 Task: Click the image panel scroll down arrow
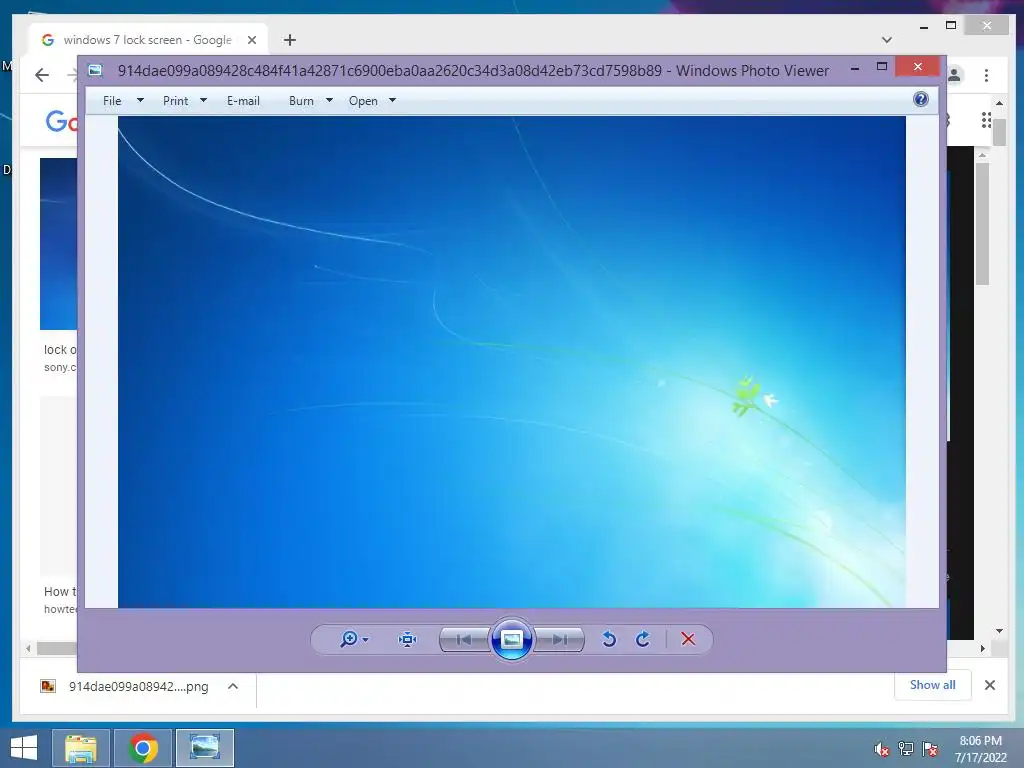pos(999,631)
